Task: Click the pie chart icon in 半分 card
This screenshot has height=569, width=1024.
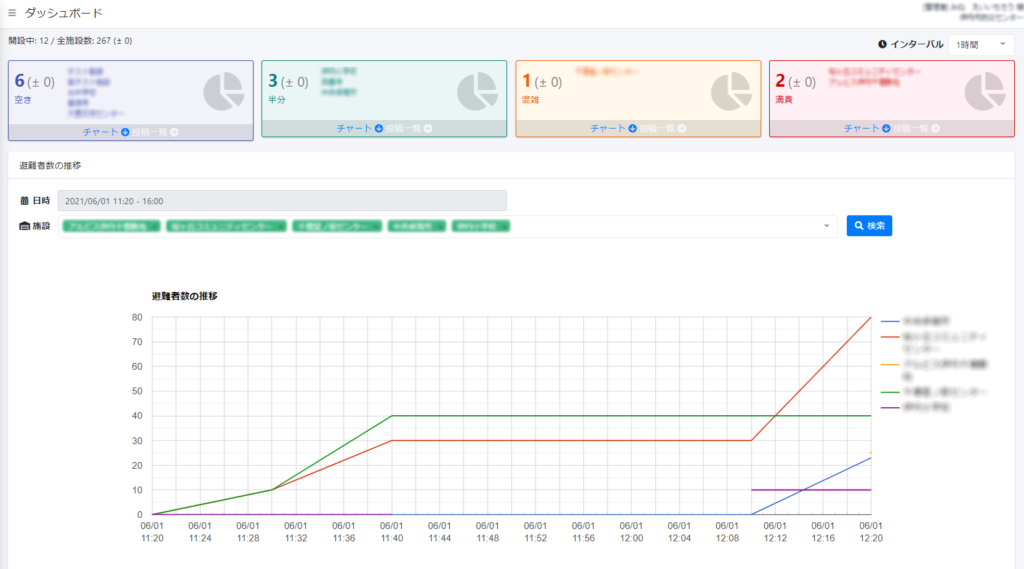Action: (x=477, y=91)
